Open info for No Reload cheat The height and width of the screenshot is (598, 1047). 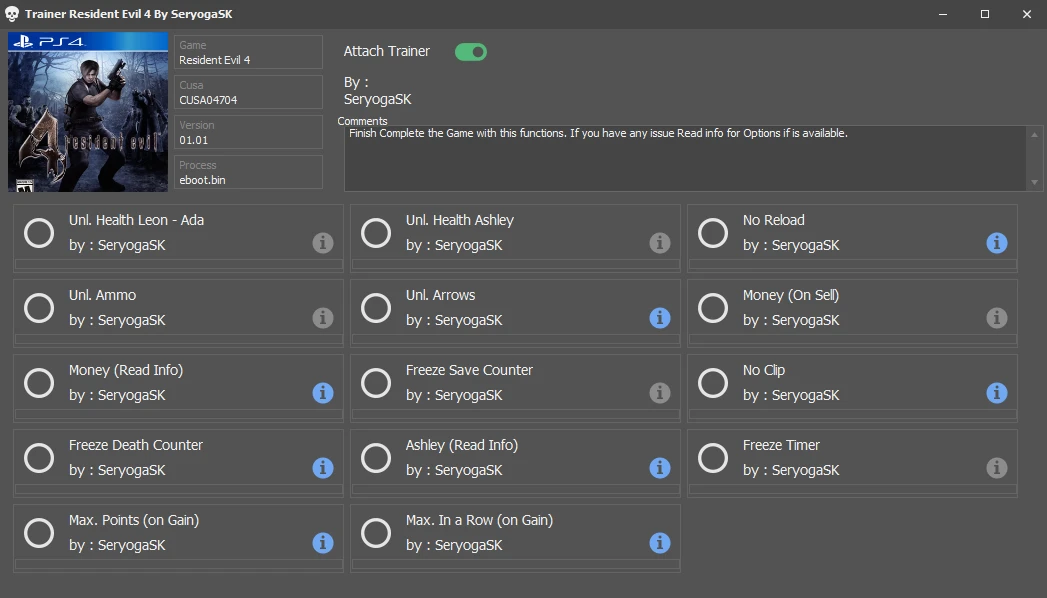(996, 243)
